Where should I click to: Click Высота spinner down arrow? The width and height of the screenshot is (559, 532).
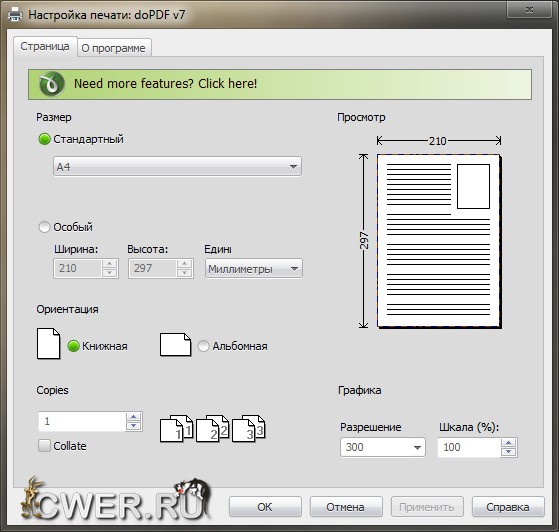point(185,273)
